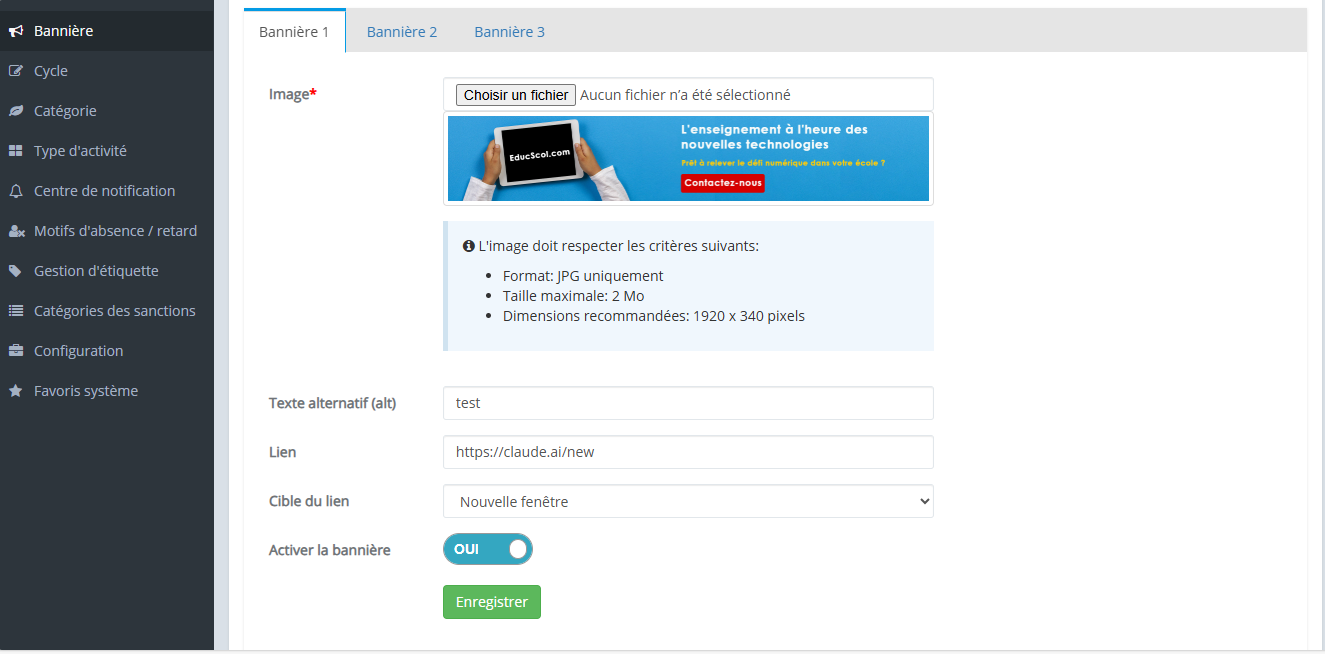Viewport: 1325px width, 654px height.
Task: Click the leaf icon beside Catégorie
Action: (x=16, y=111)
